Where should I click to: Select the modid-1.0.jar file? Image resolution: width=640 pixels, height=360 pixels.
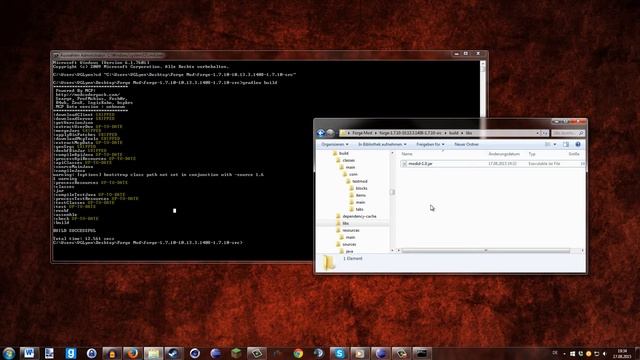(492, 164)
